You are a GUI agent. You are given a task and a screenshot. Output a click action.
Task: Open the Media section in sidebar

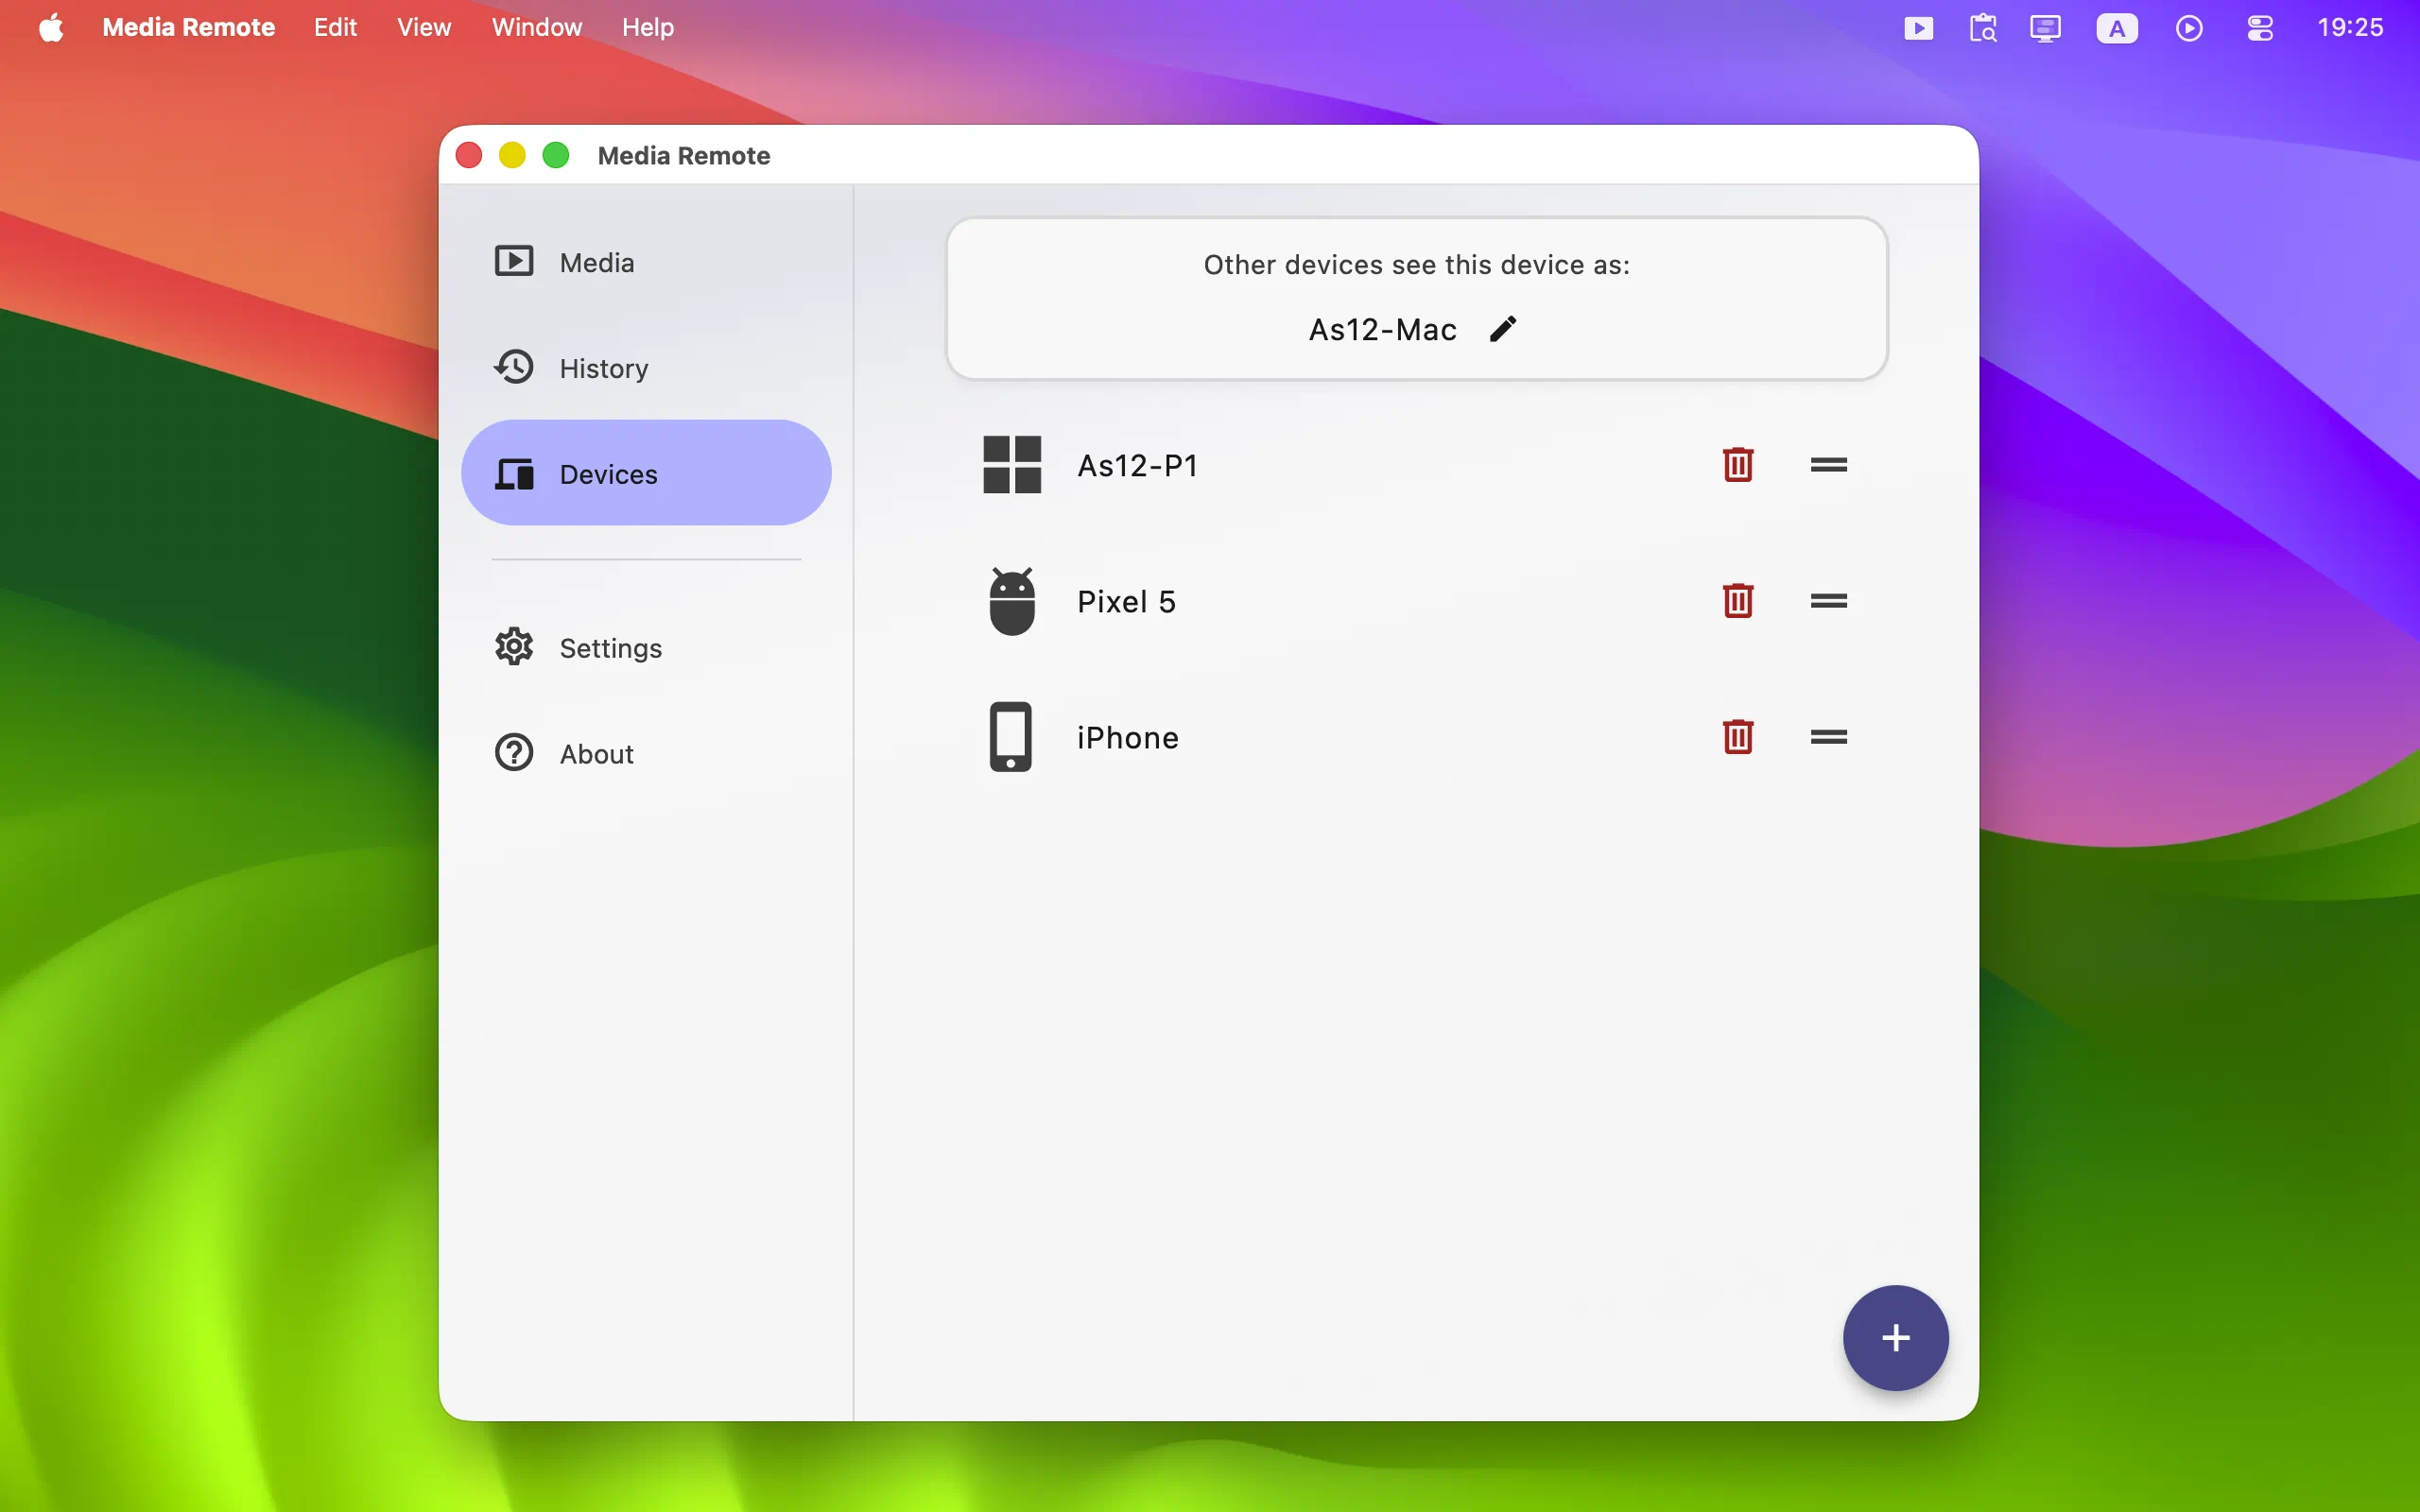[646, 262]
